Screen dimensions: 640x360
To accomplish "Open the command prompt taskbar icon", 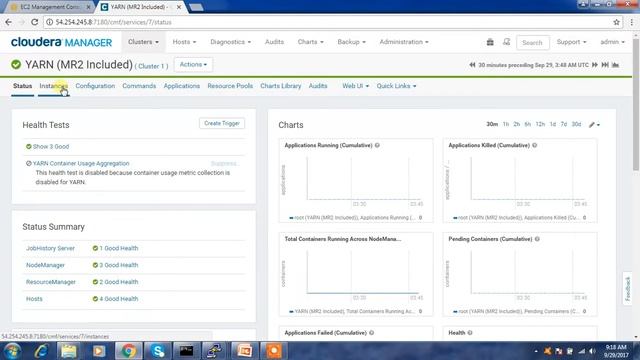I will 187,351.
